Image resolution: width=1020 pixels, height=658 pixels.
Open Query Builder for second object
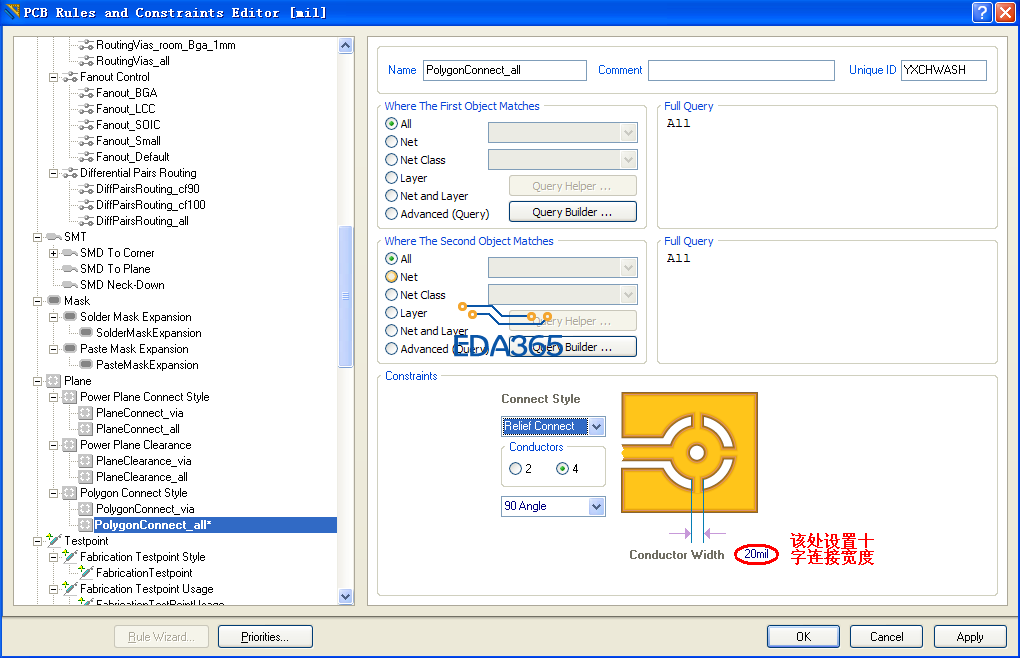[572, 347]
